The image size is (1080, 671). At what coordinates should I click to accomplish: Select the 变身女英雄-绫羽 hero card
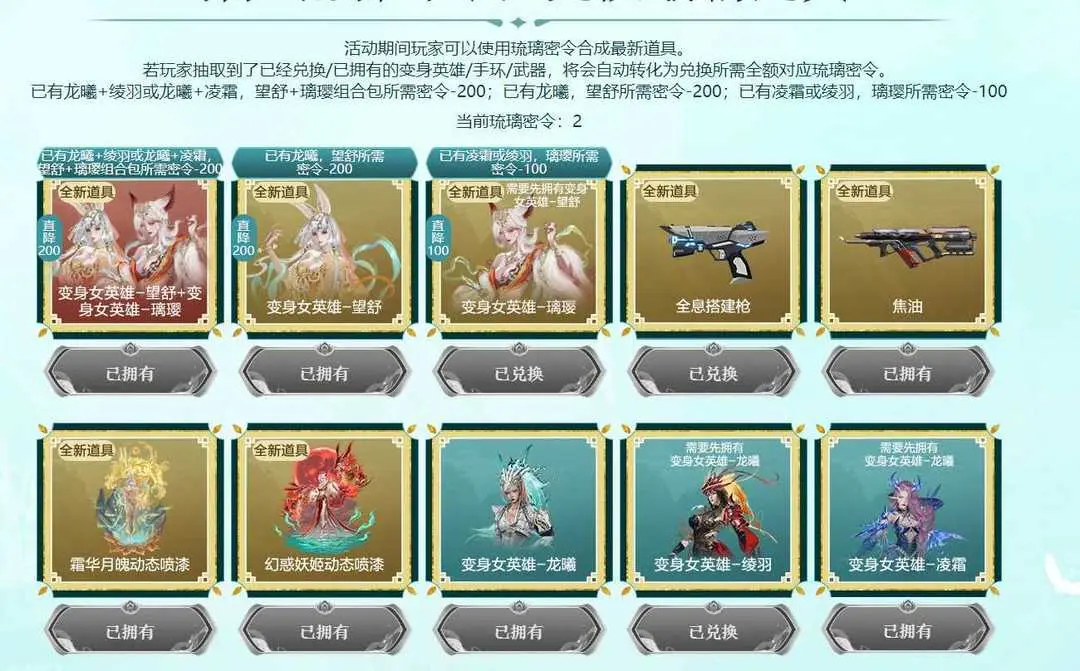(x=713, y=510)
